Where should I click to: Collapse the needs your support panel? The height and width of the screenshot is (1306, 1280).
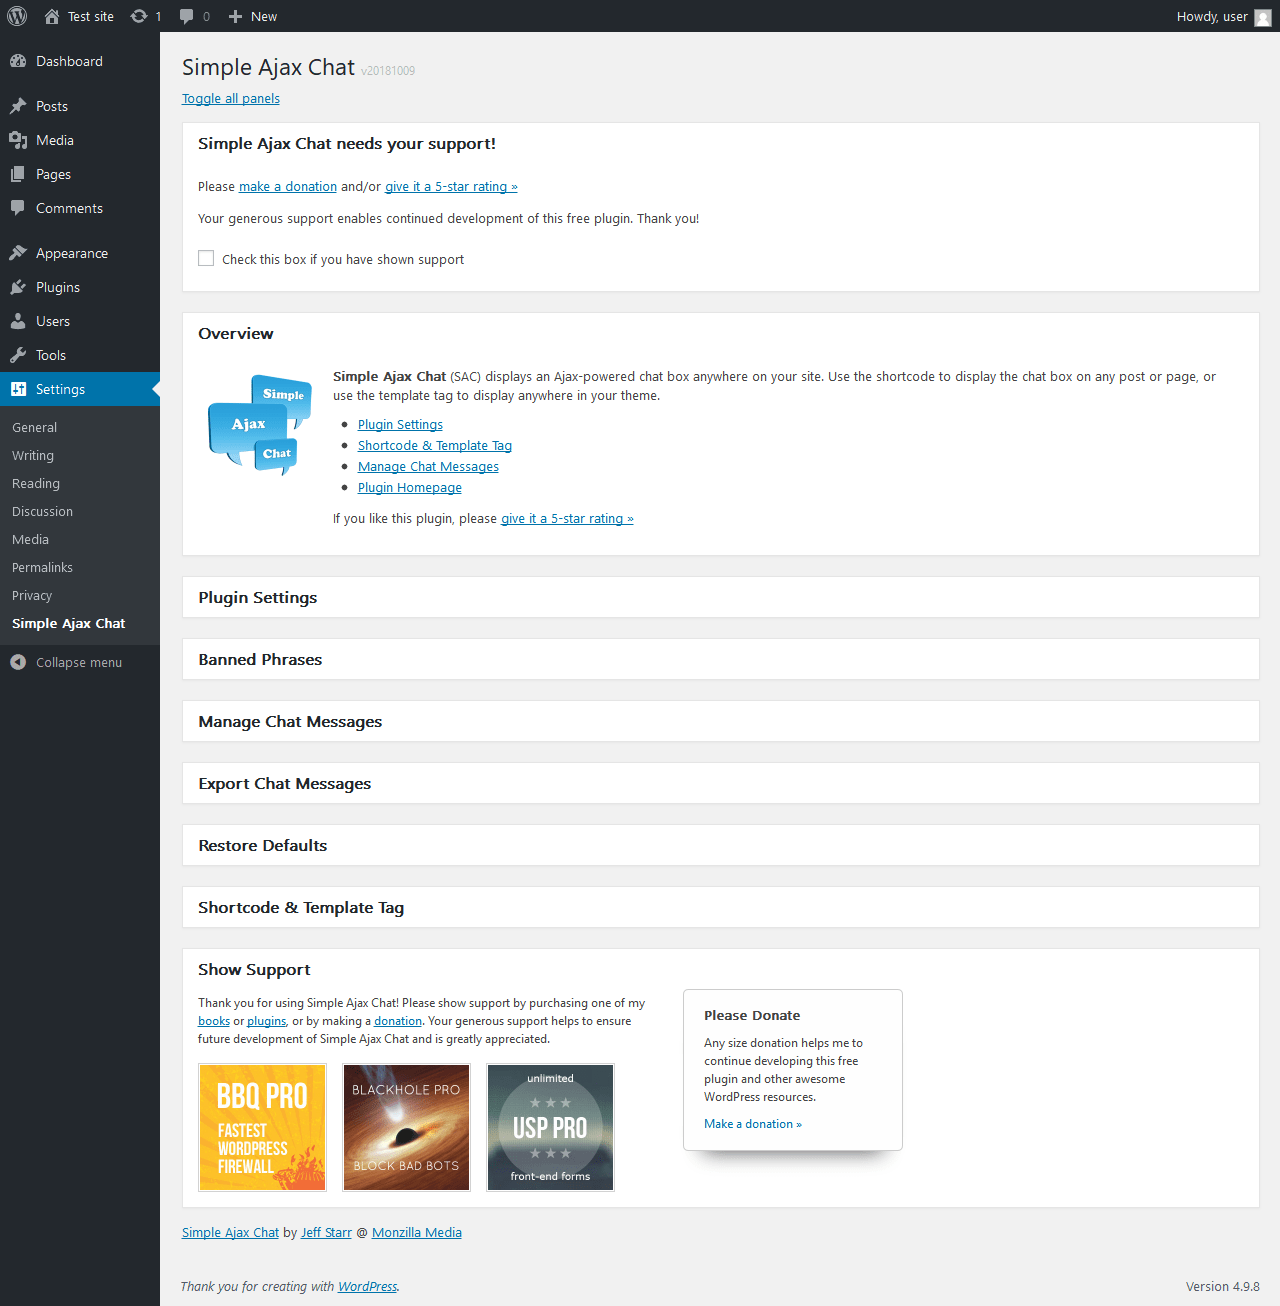pos(720,143)
